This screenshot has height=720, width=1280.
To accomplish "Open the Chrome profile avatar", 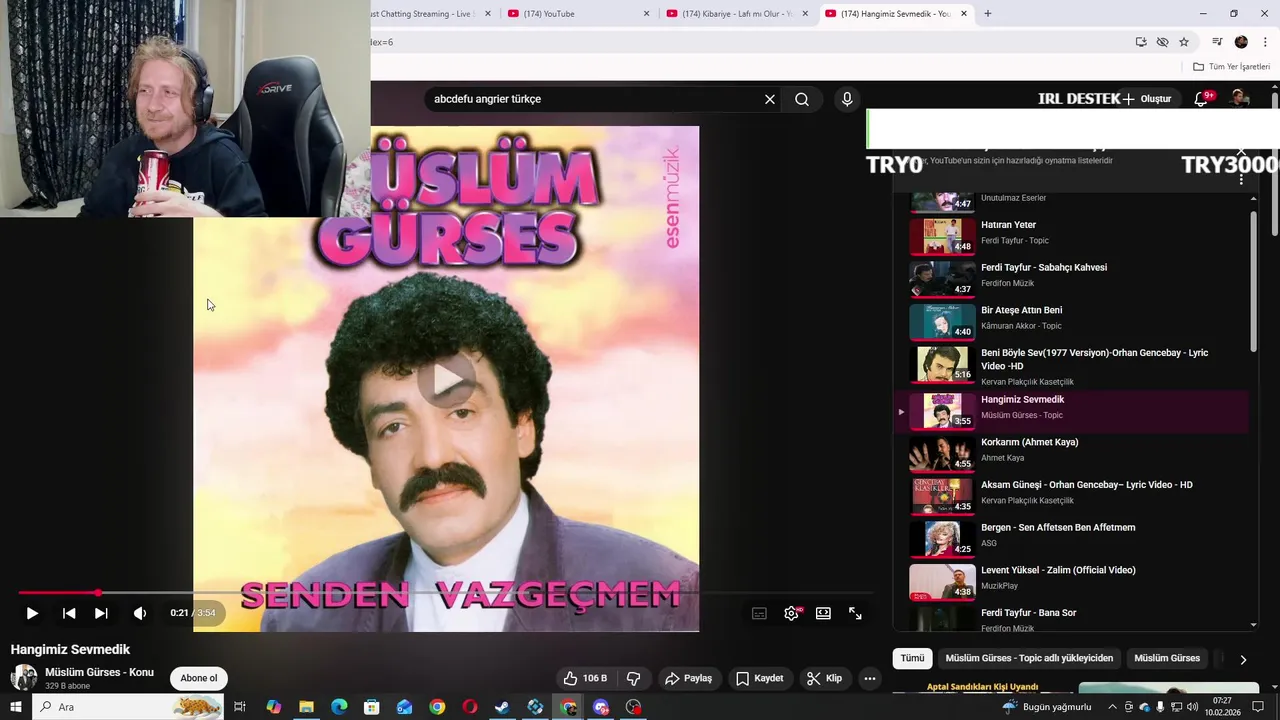I will 1241,42.
